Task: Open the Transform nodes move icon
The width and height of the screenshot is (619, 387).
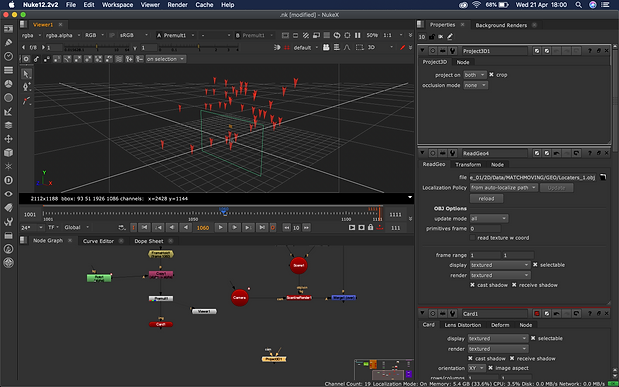Action: tap(8, 139)
